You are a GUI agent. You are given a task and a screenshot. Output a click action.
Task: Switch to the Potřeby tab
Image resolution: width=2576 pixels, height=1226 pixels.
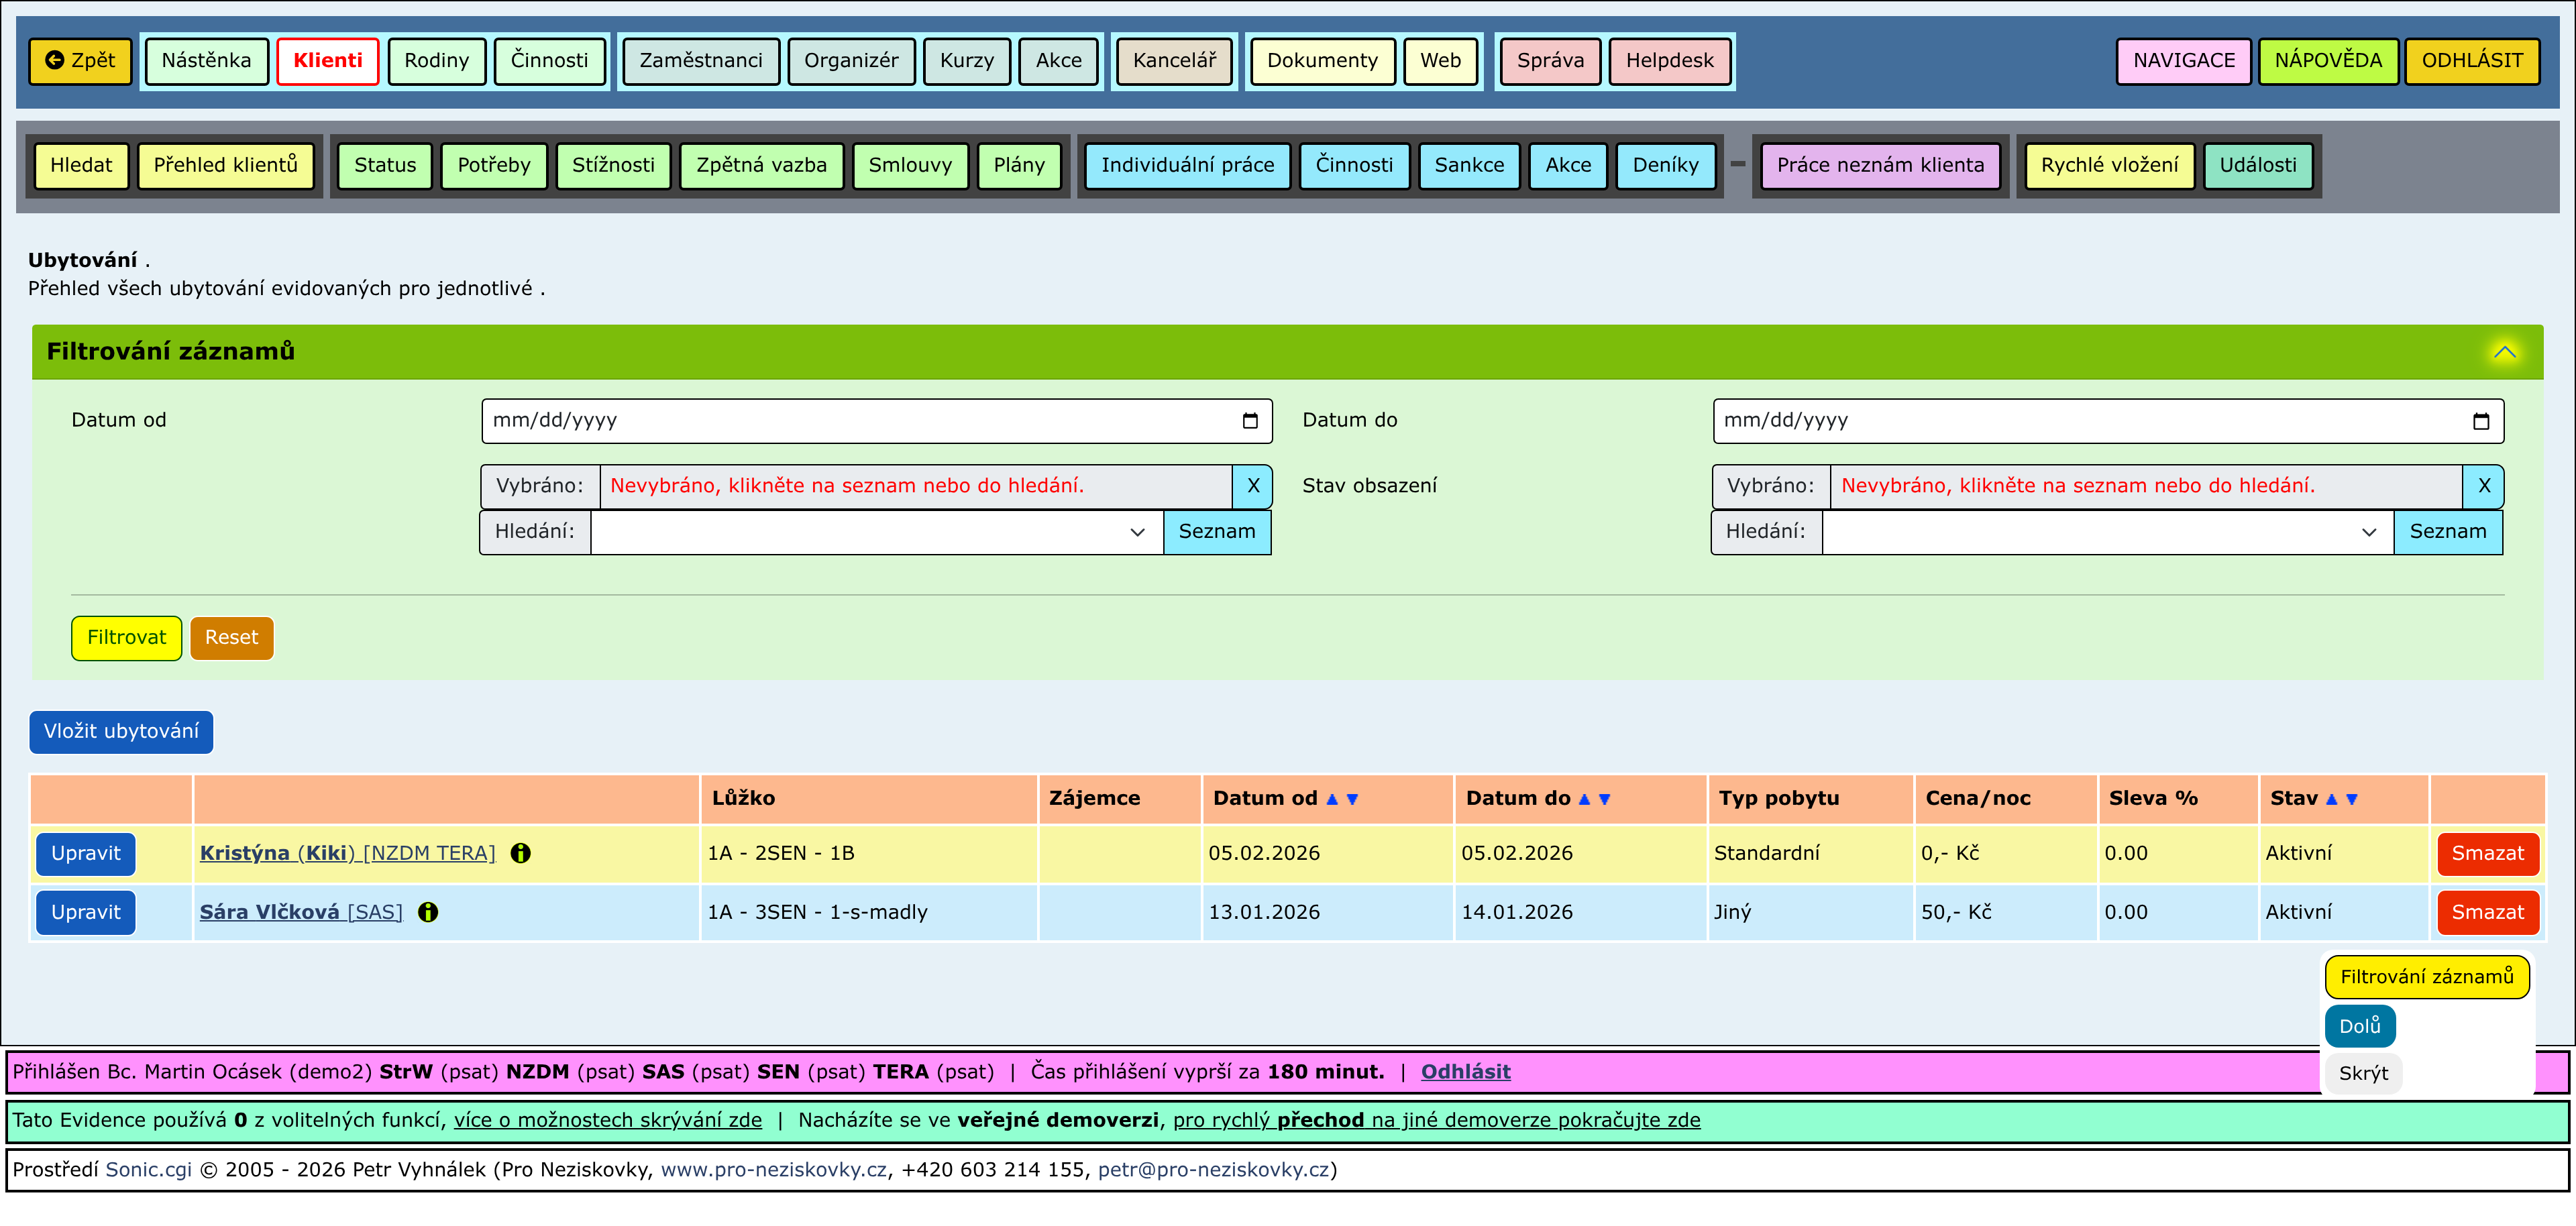click(494, 166)
